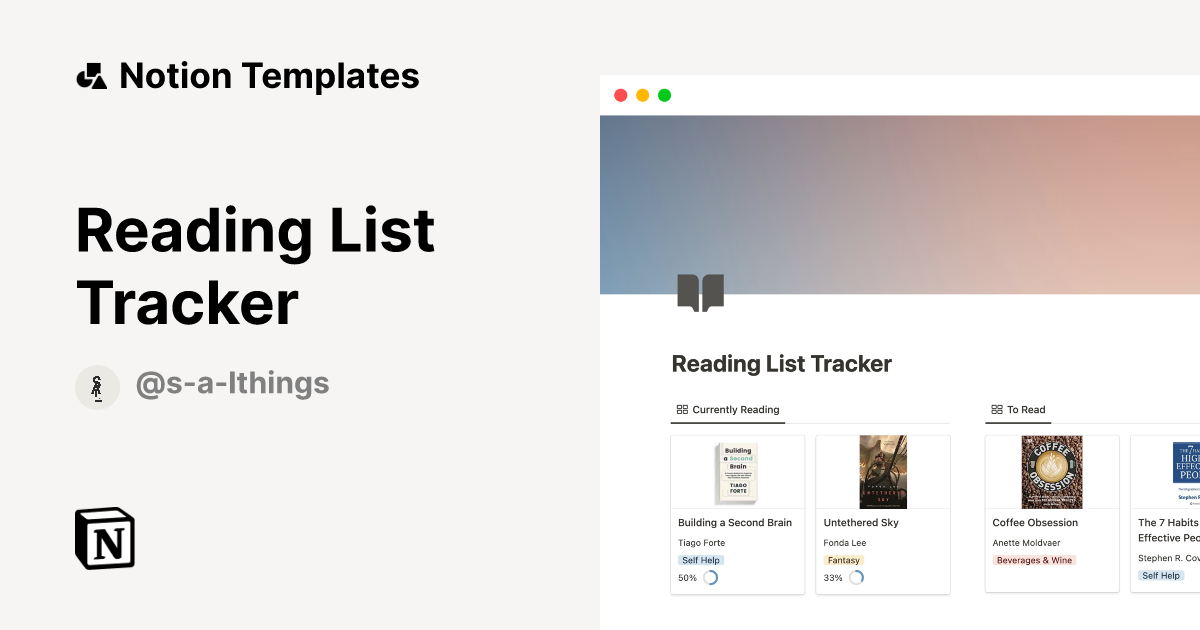This screenshot has width=1200, height=630.
Task: Toggle the green traffic light to zoom the window
Action: (x=663, y=93)
